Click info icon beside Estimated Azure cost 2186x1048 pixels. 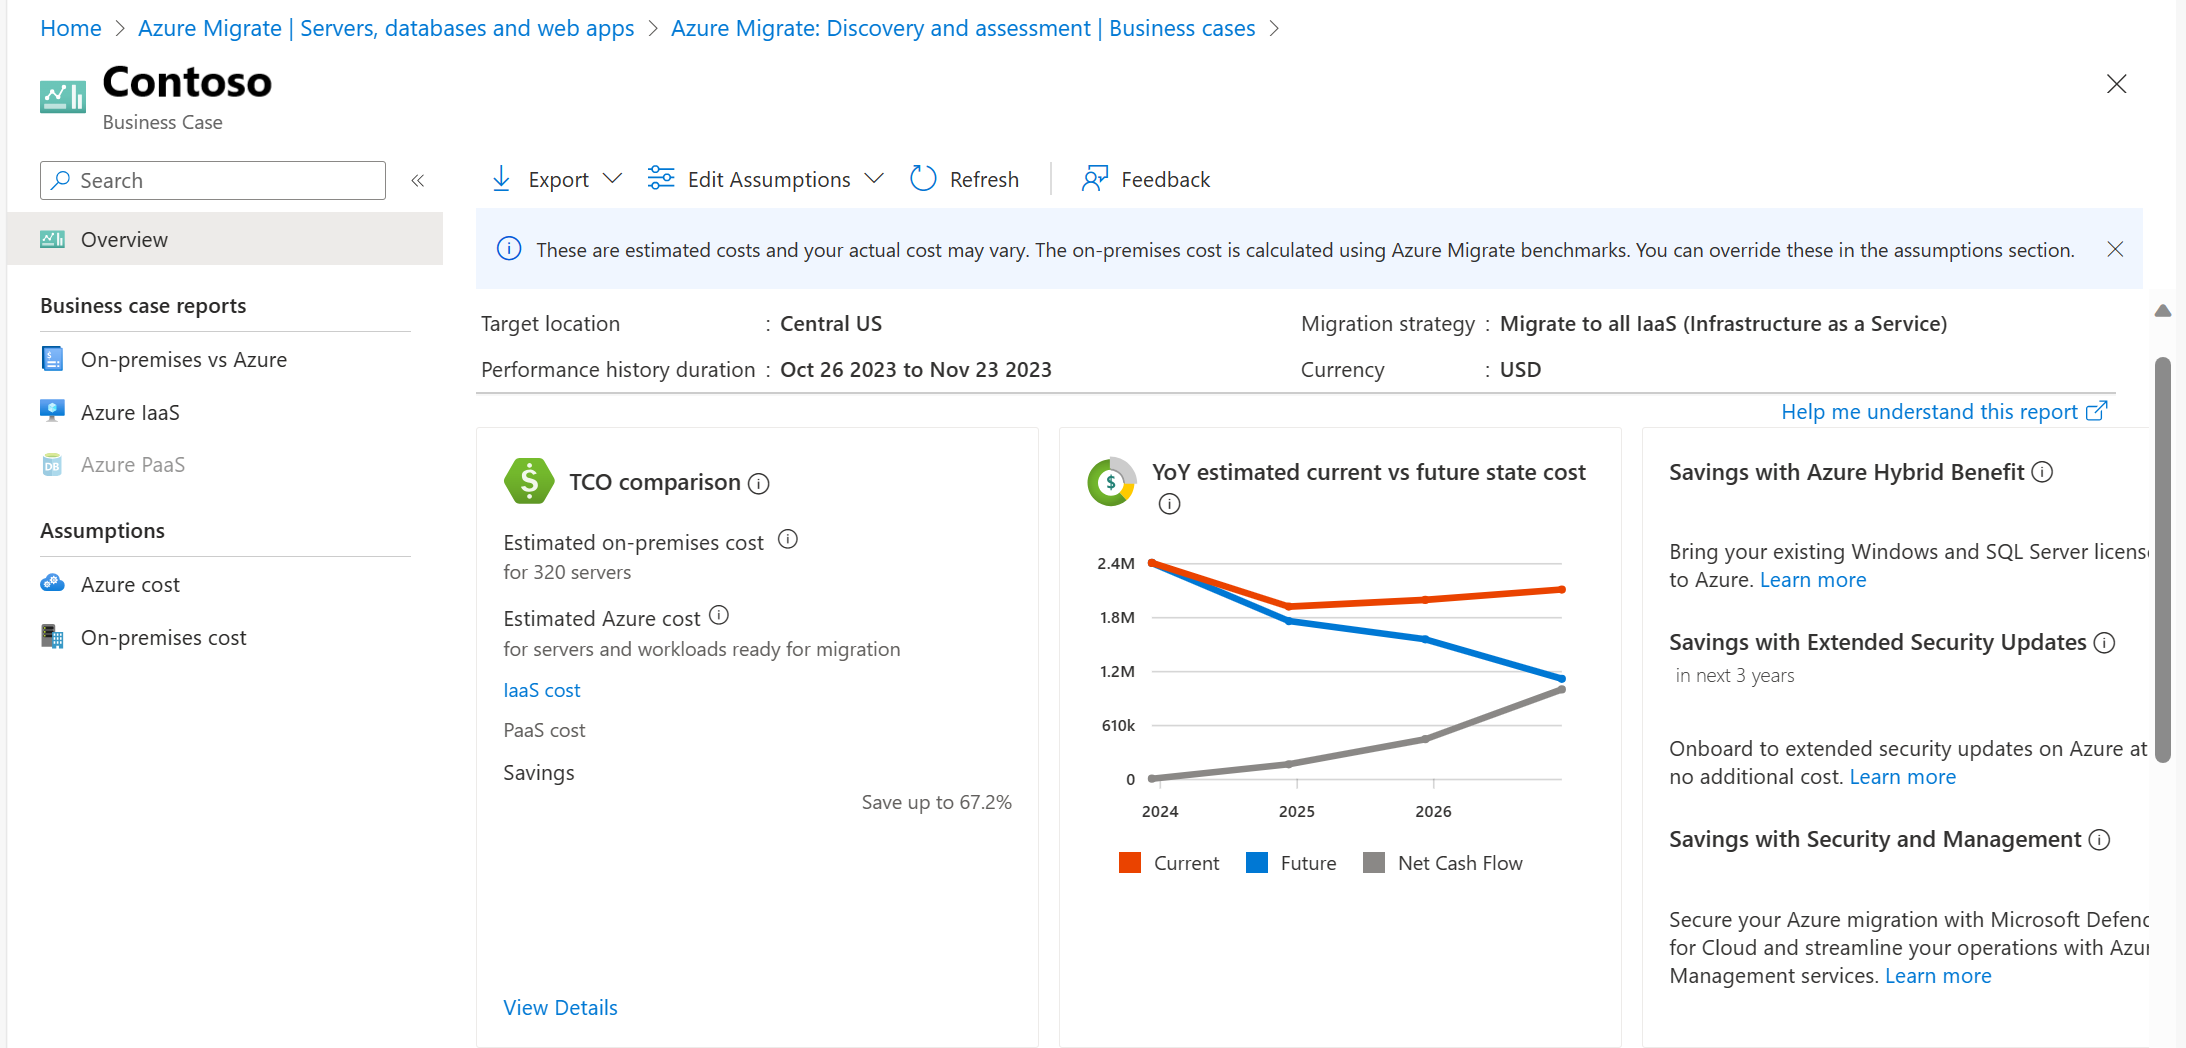pyautogui.click(x=719, y=615)
